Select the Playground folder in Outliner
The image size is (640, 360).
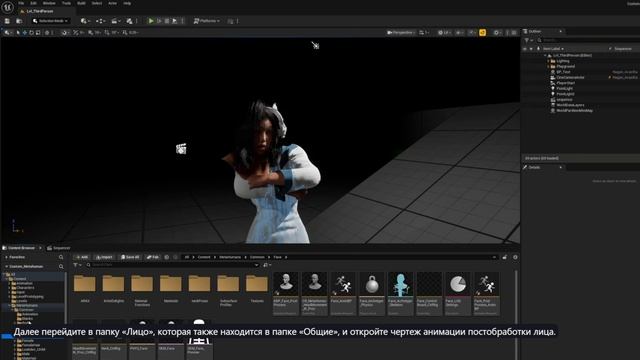(565, 66)
